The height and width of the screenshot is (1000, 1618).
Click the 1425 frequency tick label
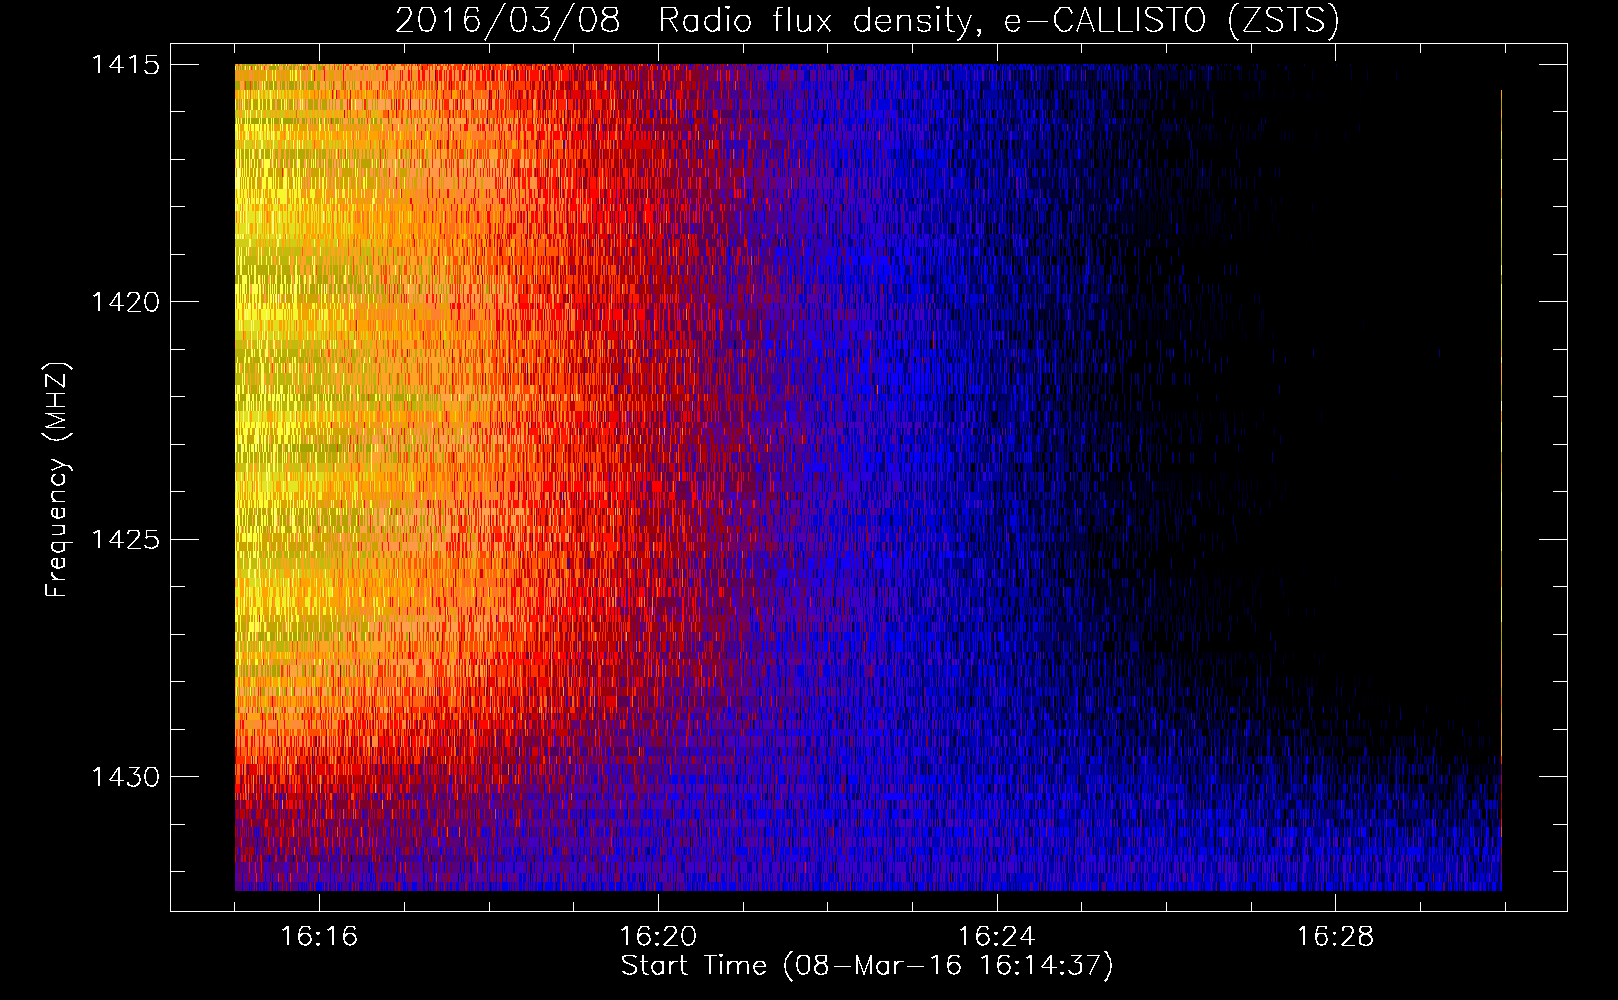pos(125,540)
